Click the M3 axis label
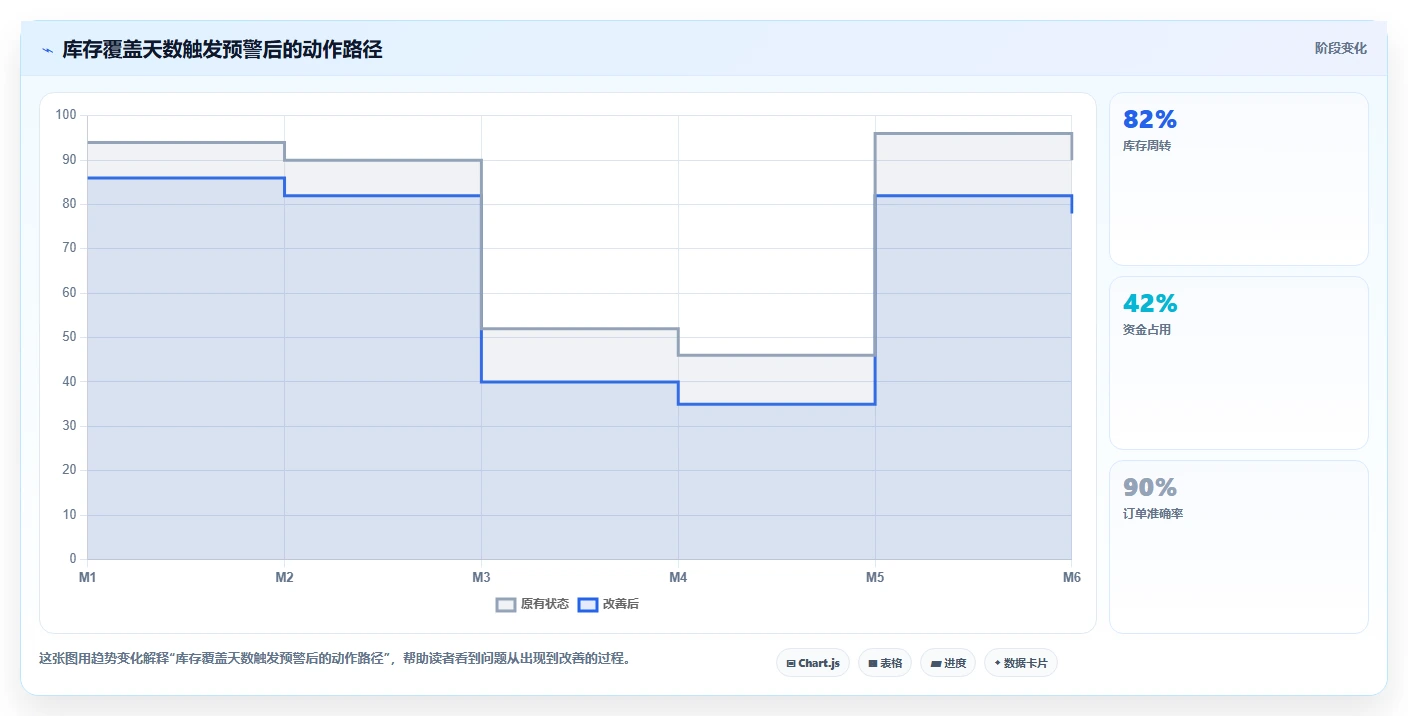Screen dimensions: 1408x716 click(x=481, y=577)
